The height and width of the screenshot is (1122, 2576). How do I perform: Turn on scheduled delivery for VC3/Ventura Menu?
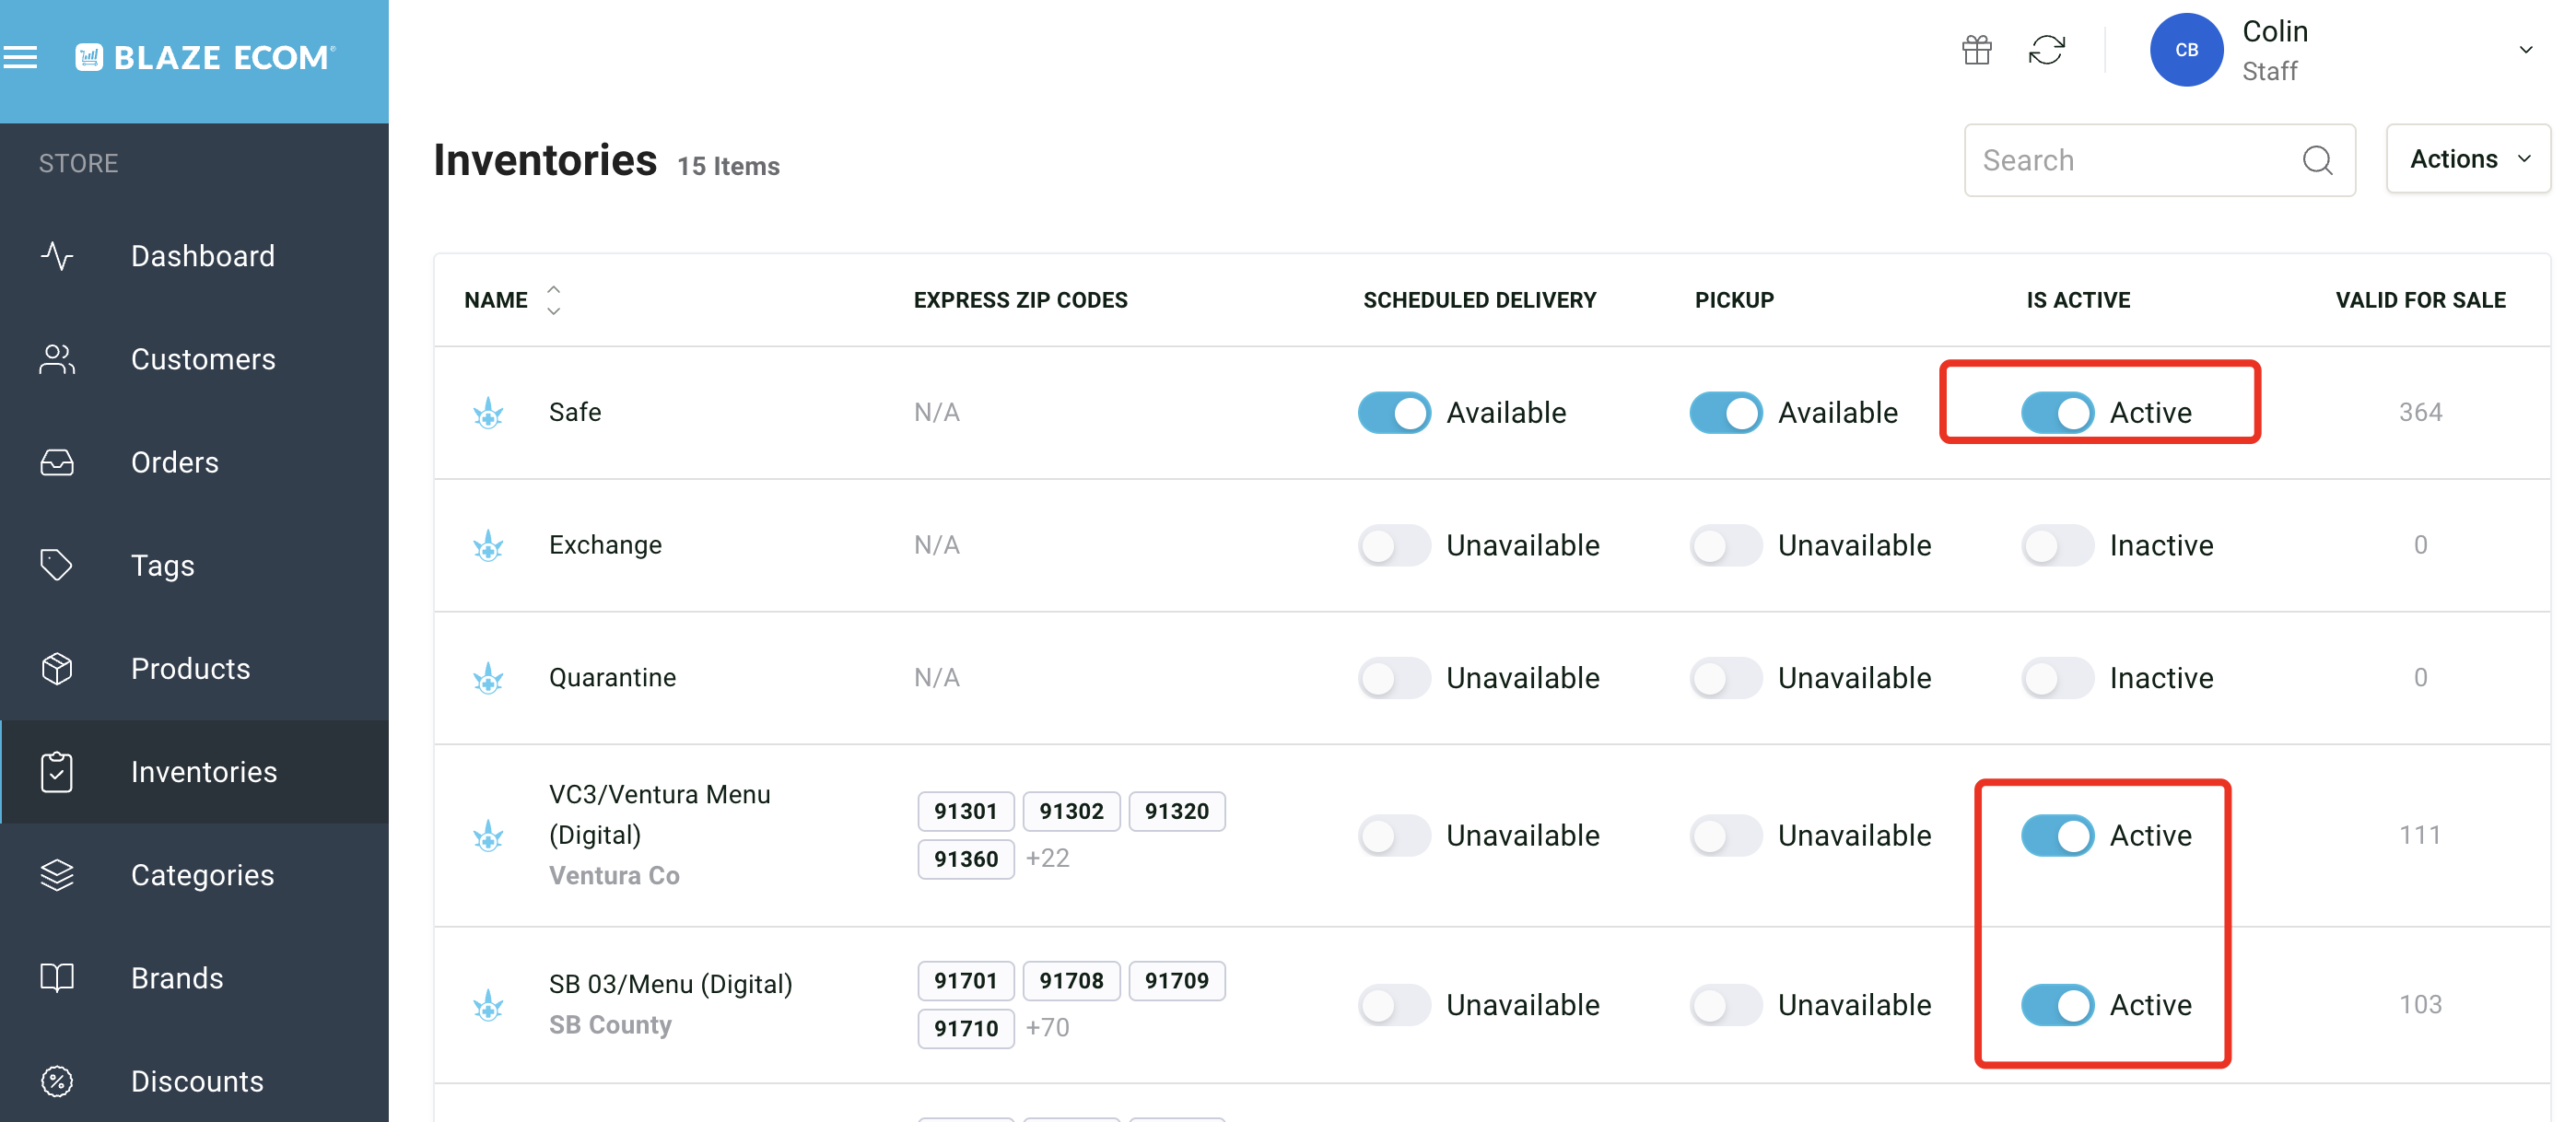pos(1393,836)
